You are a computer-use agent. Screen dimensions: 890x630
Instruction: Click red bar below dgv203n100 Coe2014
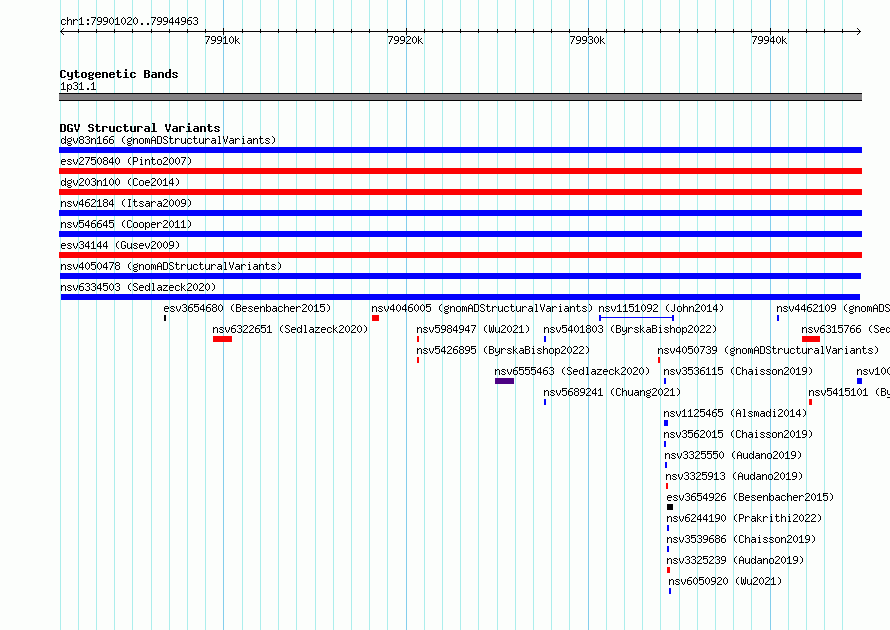point(460,192)
